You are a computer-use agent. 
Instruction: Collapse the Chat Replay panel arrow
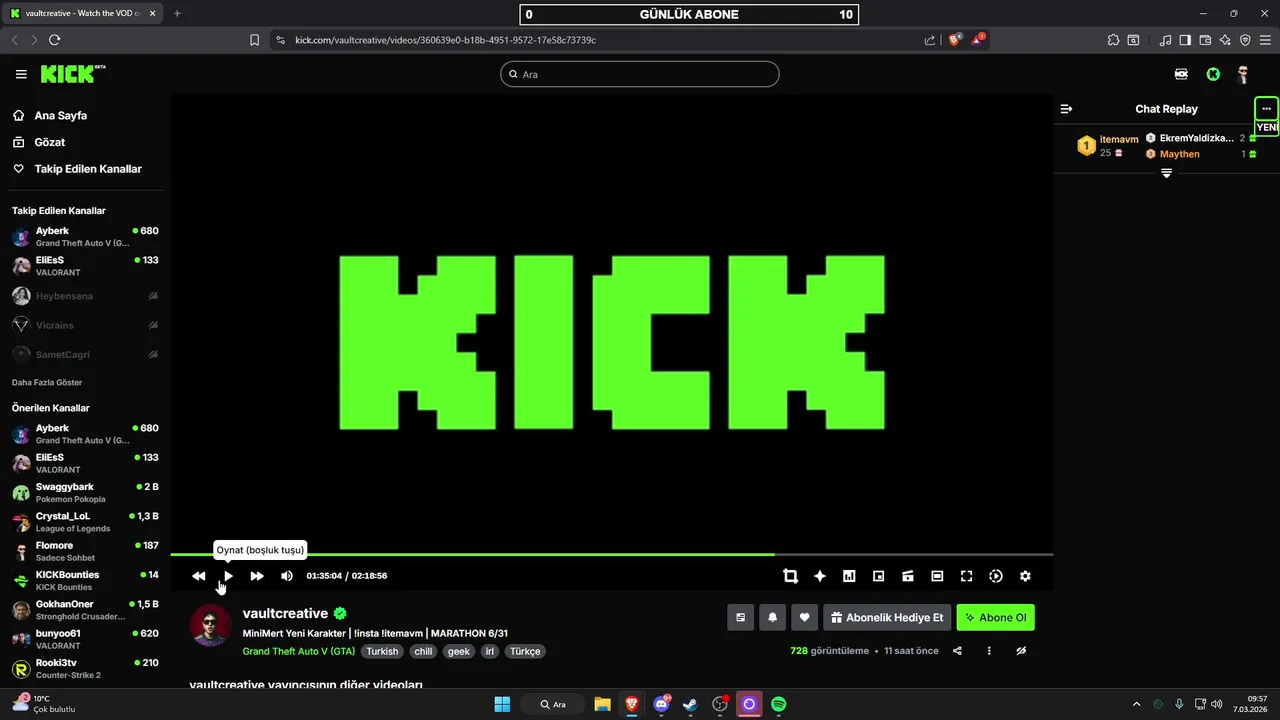coord(1066,109)
